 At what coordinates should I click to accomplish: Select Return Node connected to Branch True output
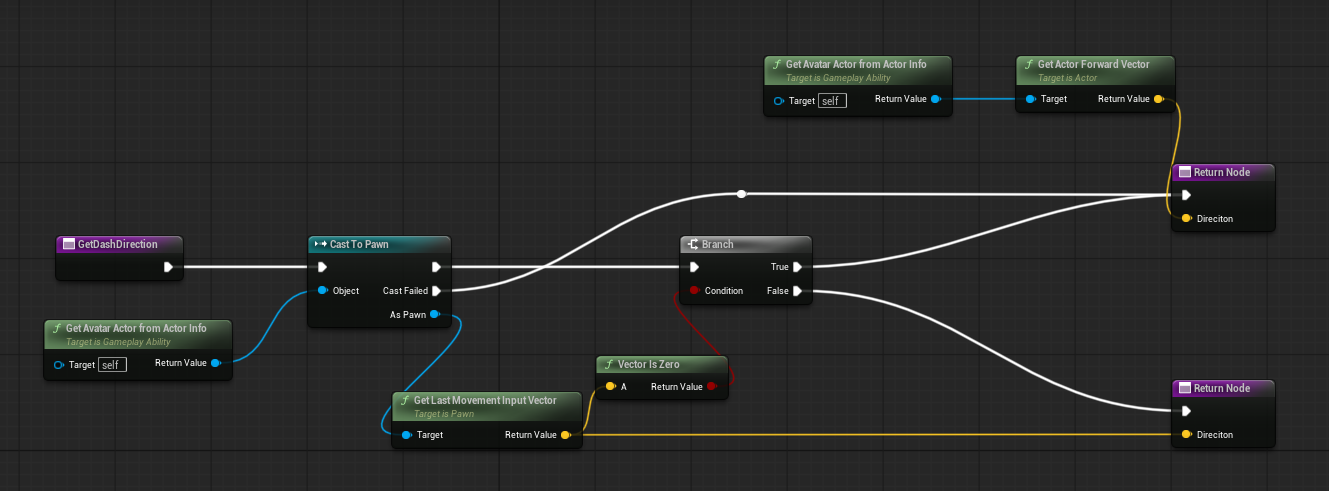[x=1224, y=172]
